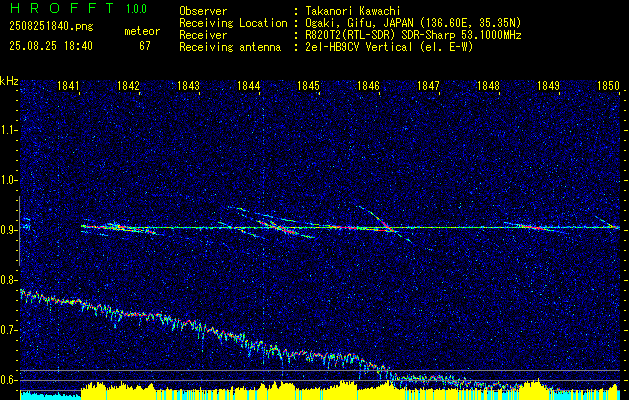Click the Receiving Location label

tap(233, 23)
